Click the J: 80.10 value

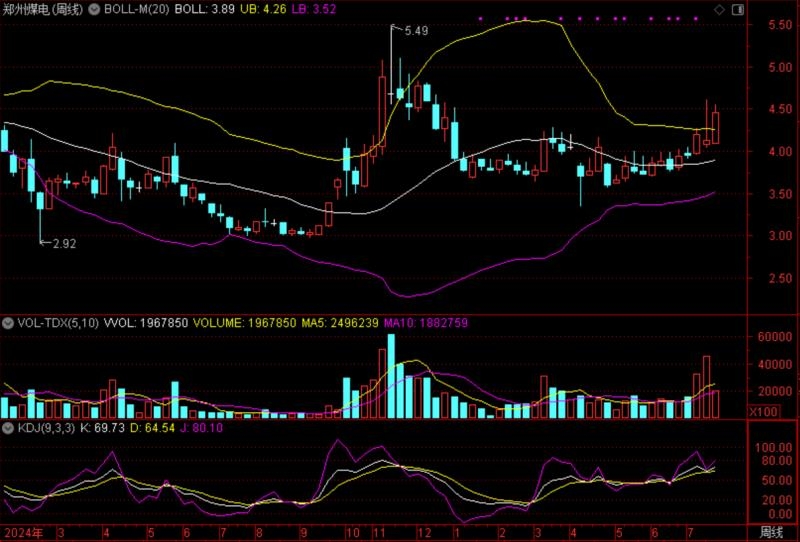(202, 428)
